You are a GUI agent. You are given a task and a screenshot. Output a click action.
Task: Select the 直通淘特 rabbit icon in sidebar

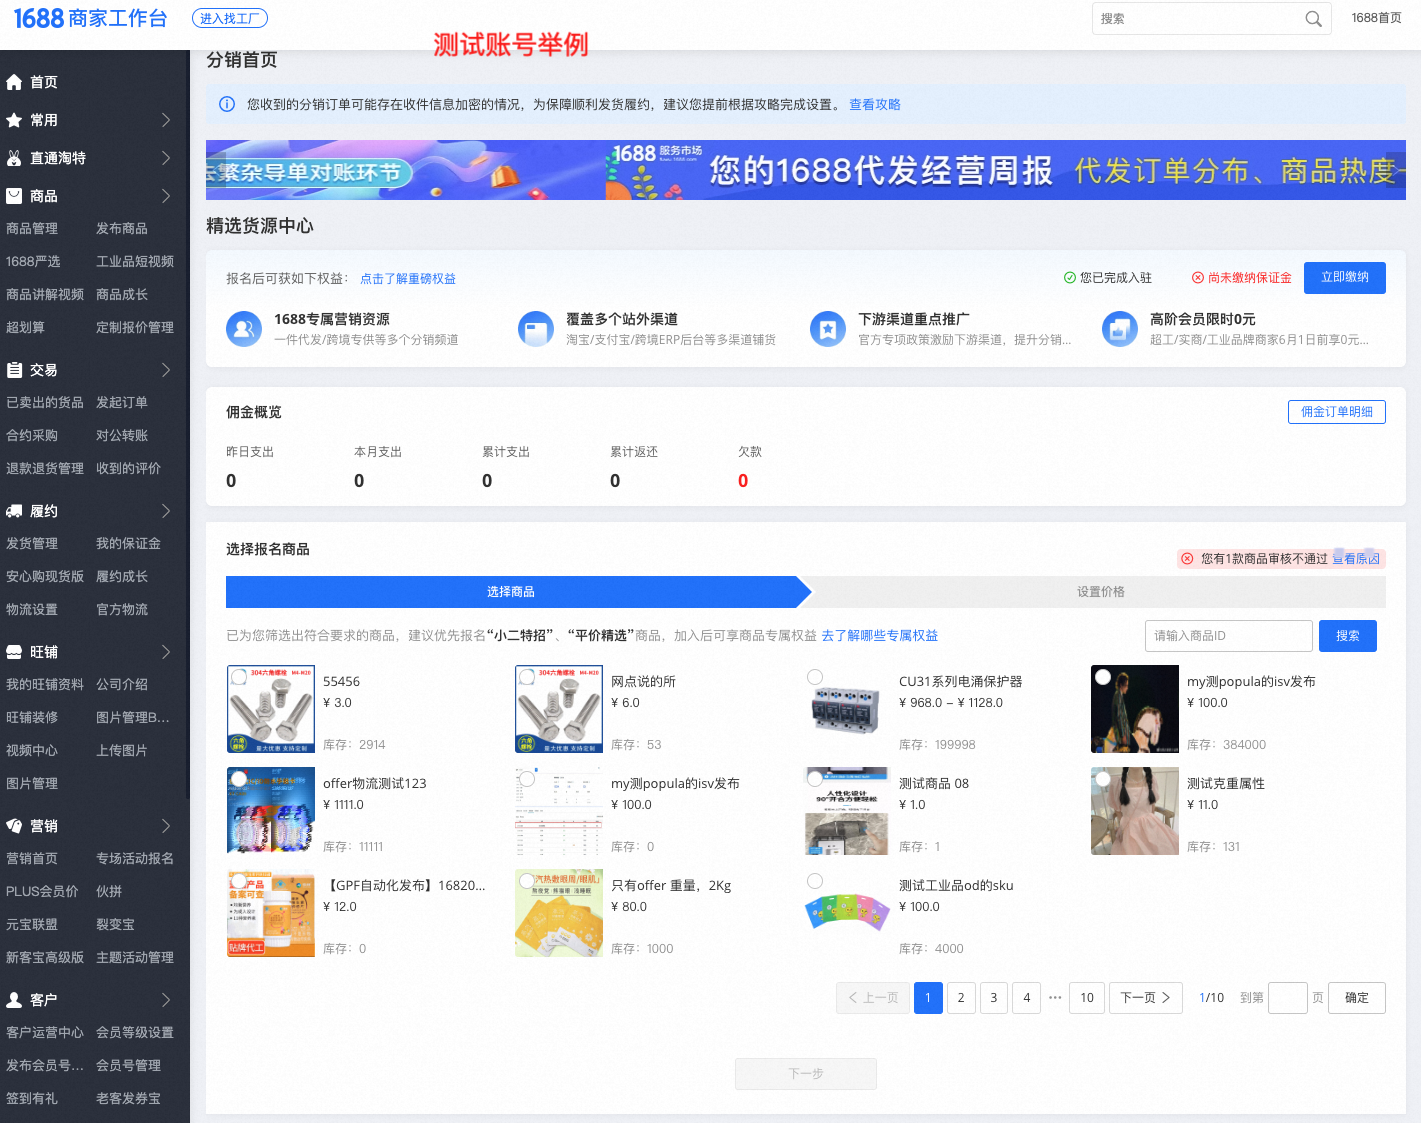coord(14,158)
